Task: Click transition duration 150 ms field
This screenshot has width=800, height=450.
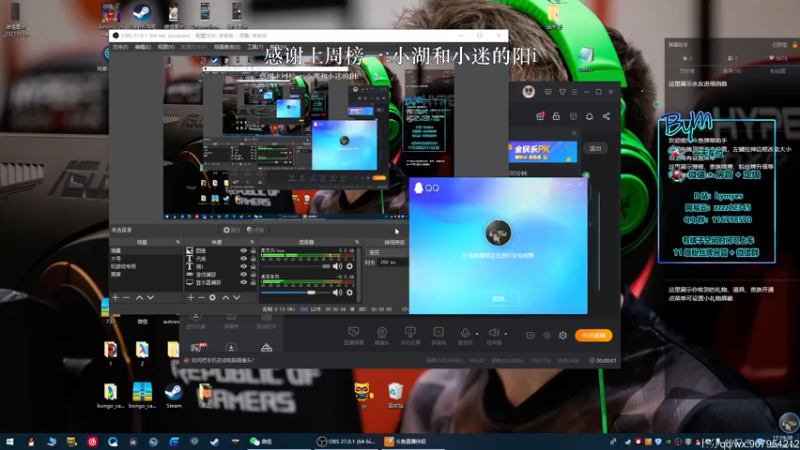Action: point(391,262)
